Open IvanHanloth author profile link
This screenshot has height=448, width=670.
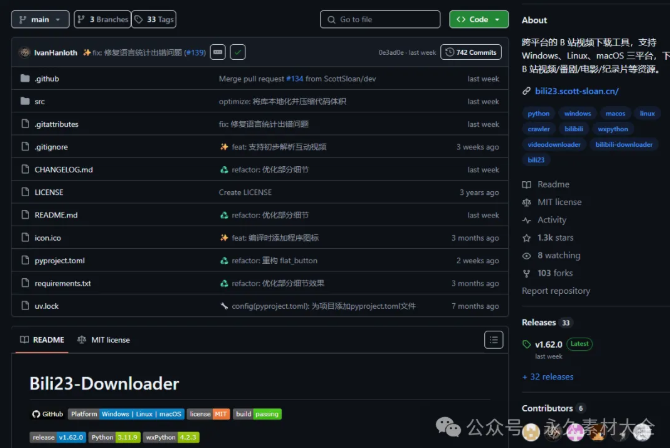point(56,53)
